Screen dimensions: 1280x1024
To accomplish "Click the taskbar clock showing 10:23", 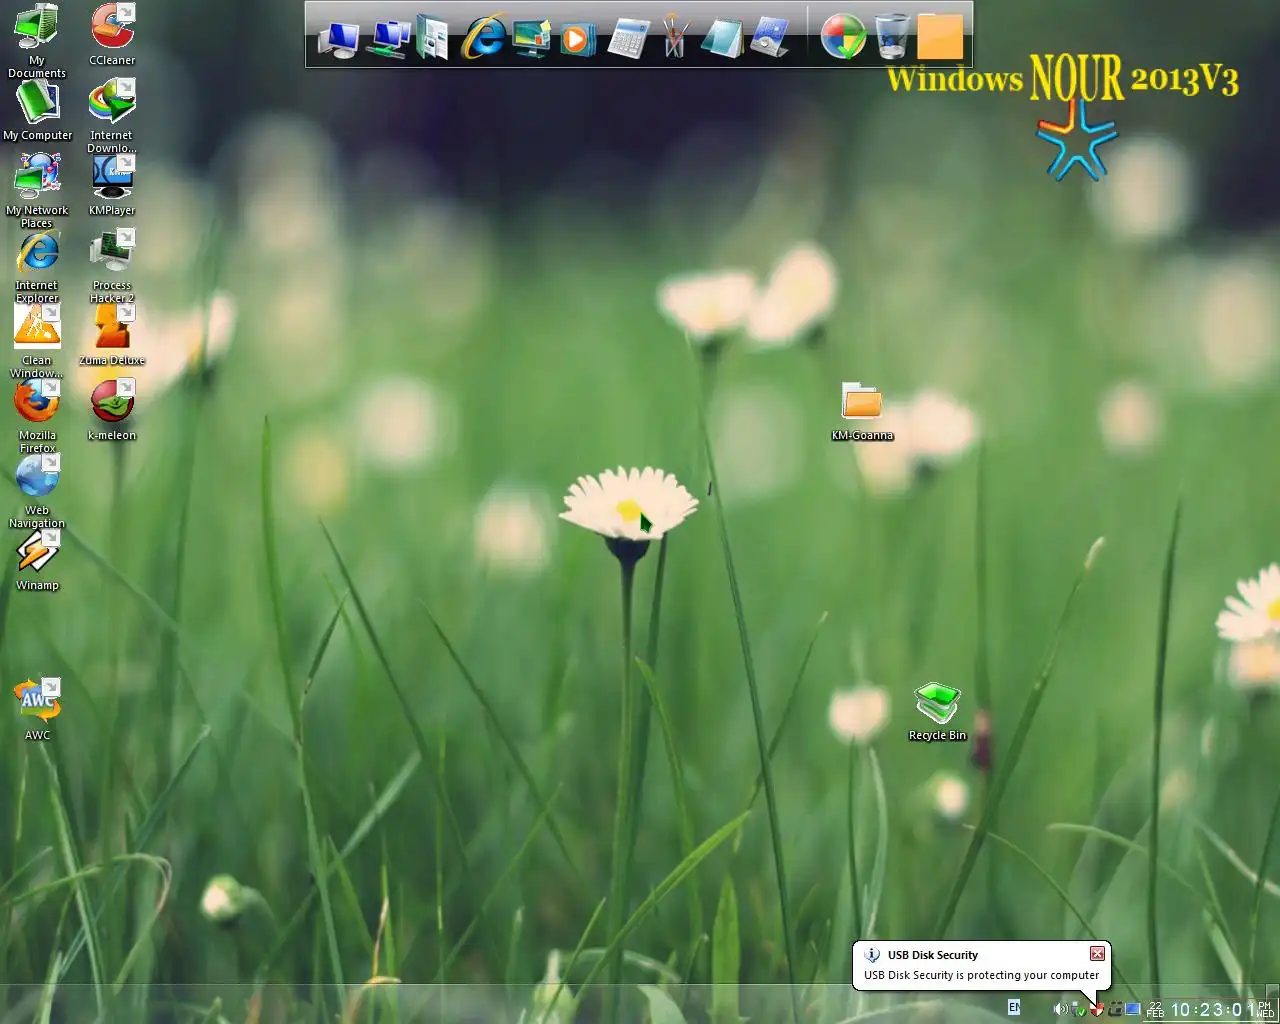I will [1213, 1010].
